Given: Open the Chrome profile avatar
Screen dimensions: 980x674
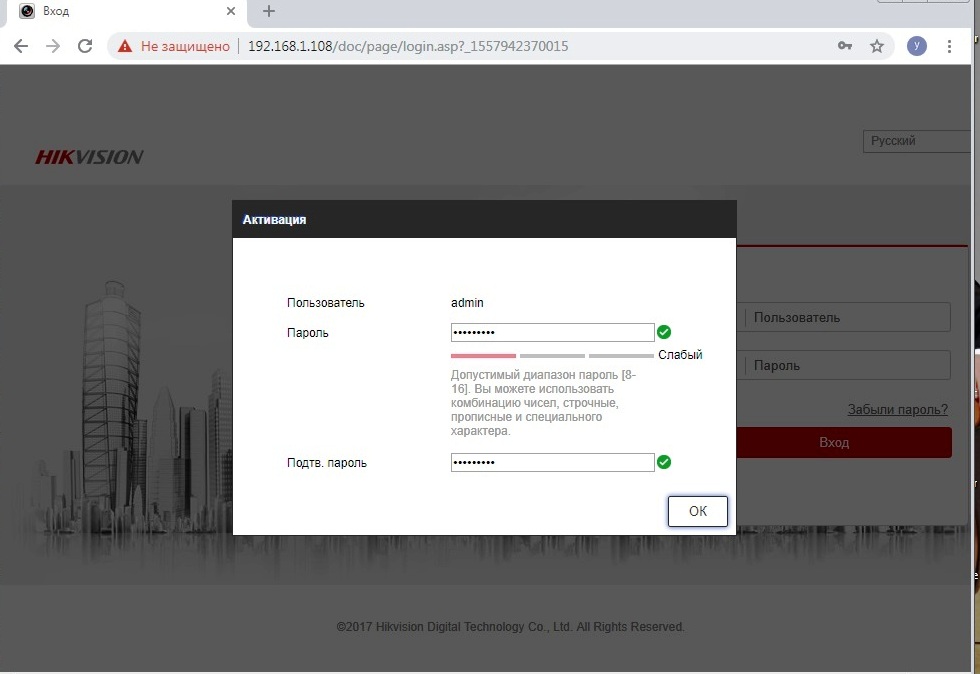Looking at the screenshot, I should (x=916, y=46).
